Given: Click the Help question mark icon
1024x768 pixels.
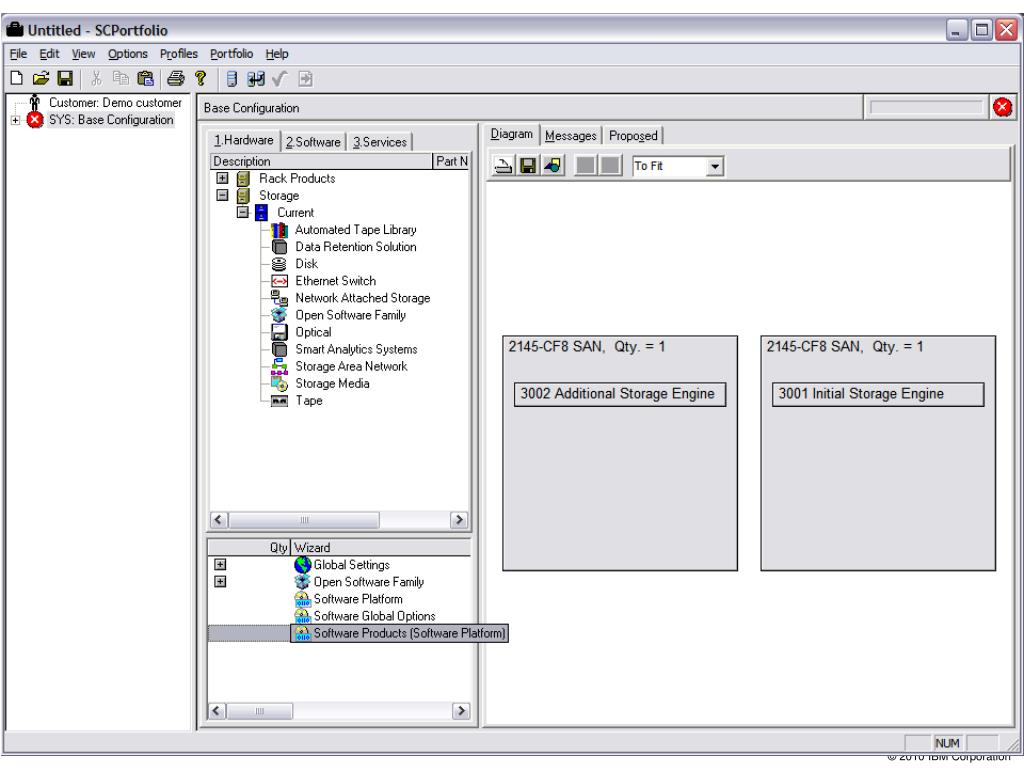Looking at the screenshot, I should [x=200, y=79].
